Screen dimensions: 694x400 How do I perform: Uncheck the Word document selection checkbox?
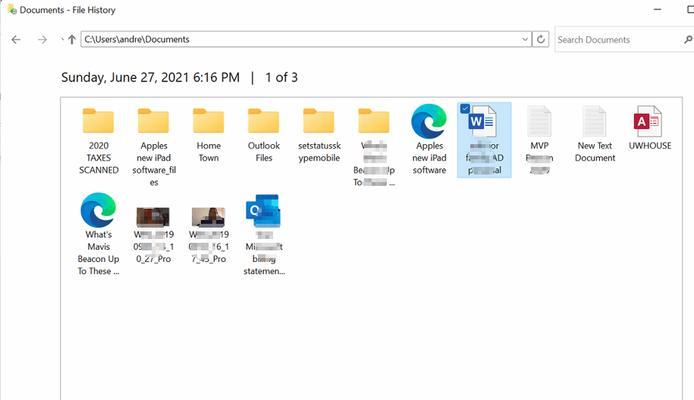click(x=465, y=108)
